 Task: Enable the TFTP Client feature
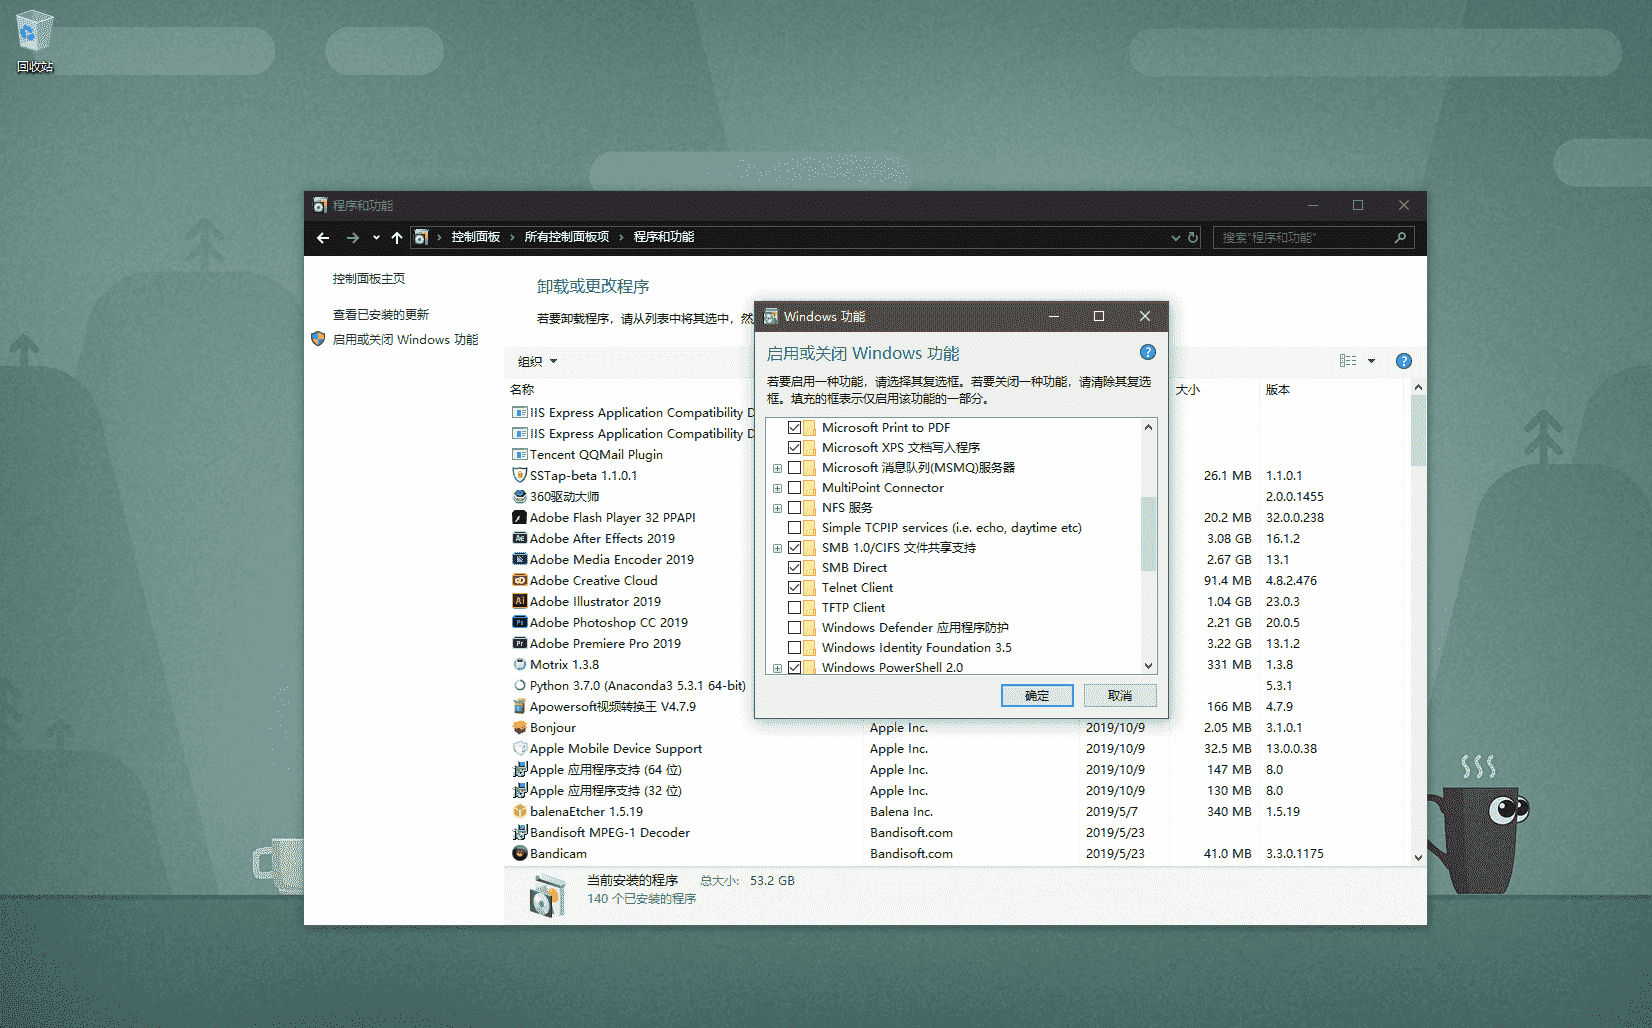click(795, 607)
